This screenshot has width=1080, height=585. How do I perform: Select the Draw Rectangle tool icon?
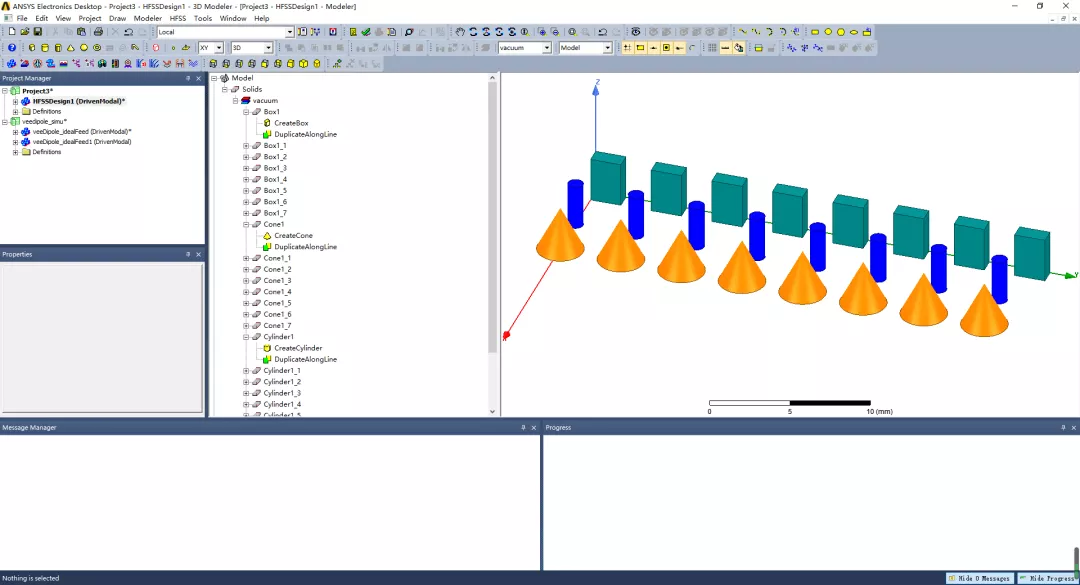[x=815, y=32]
